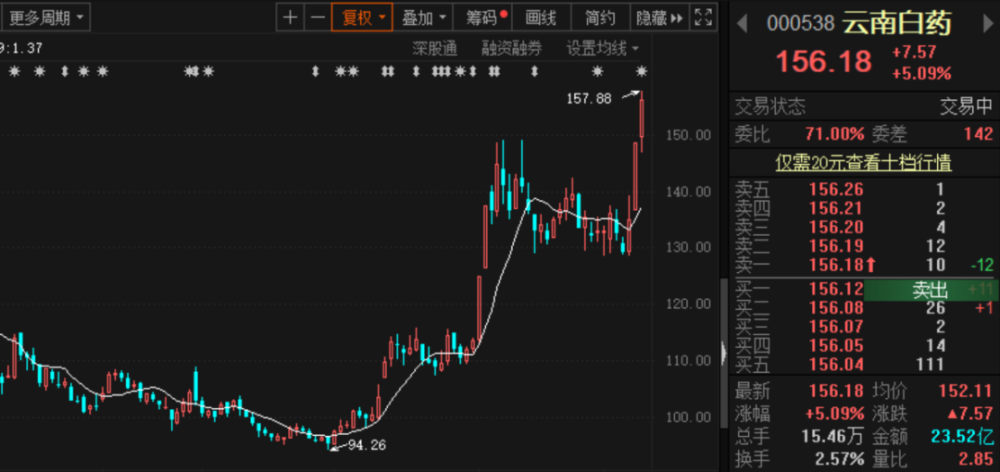The height and width of the screenshot is (472, 1000).
Task: Zoom out chart with minus button
Action: pyautogui.click(x=317, y=17)
